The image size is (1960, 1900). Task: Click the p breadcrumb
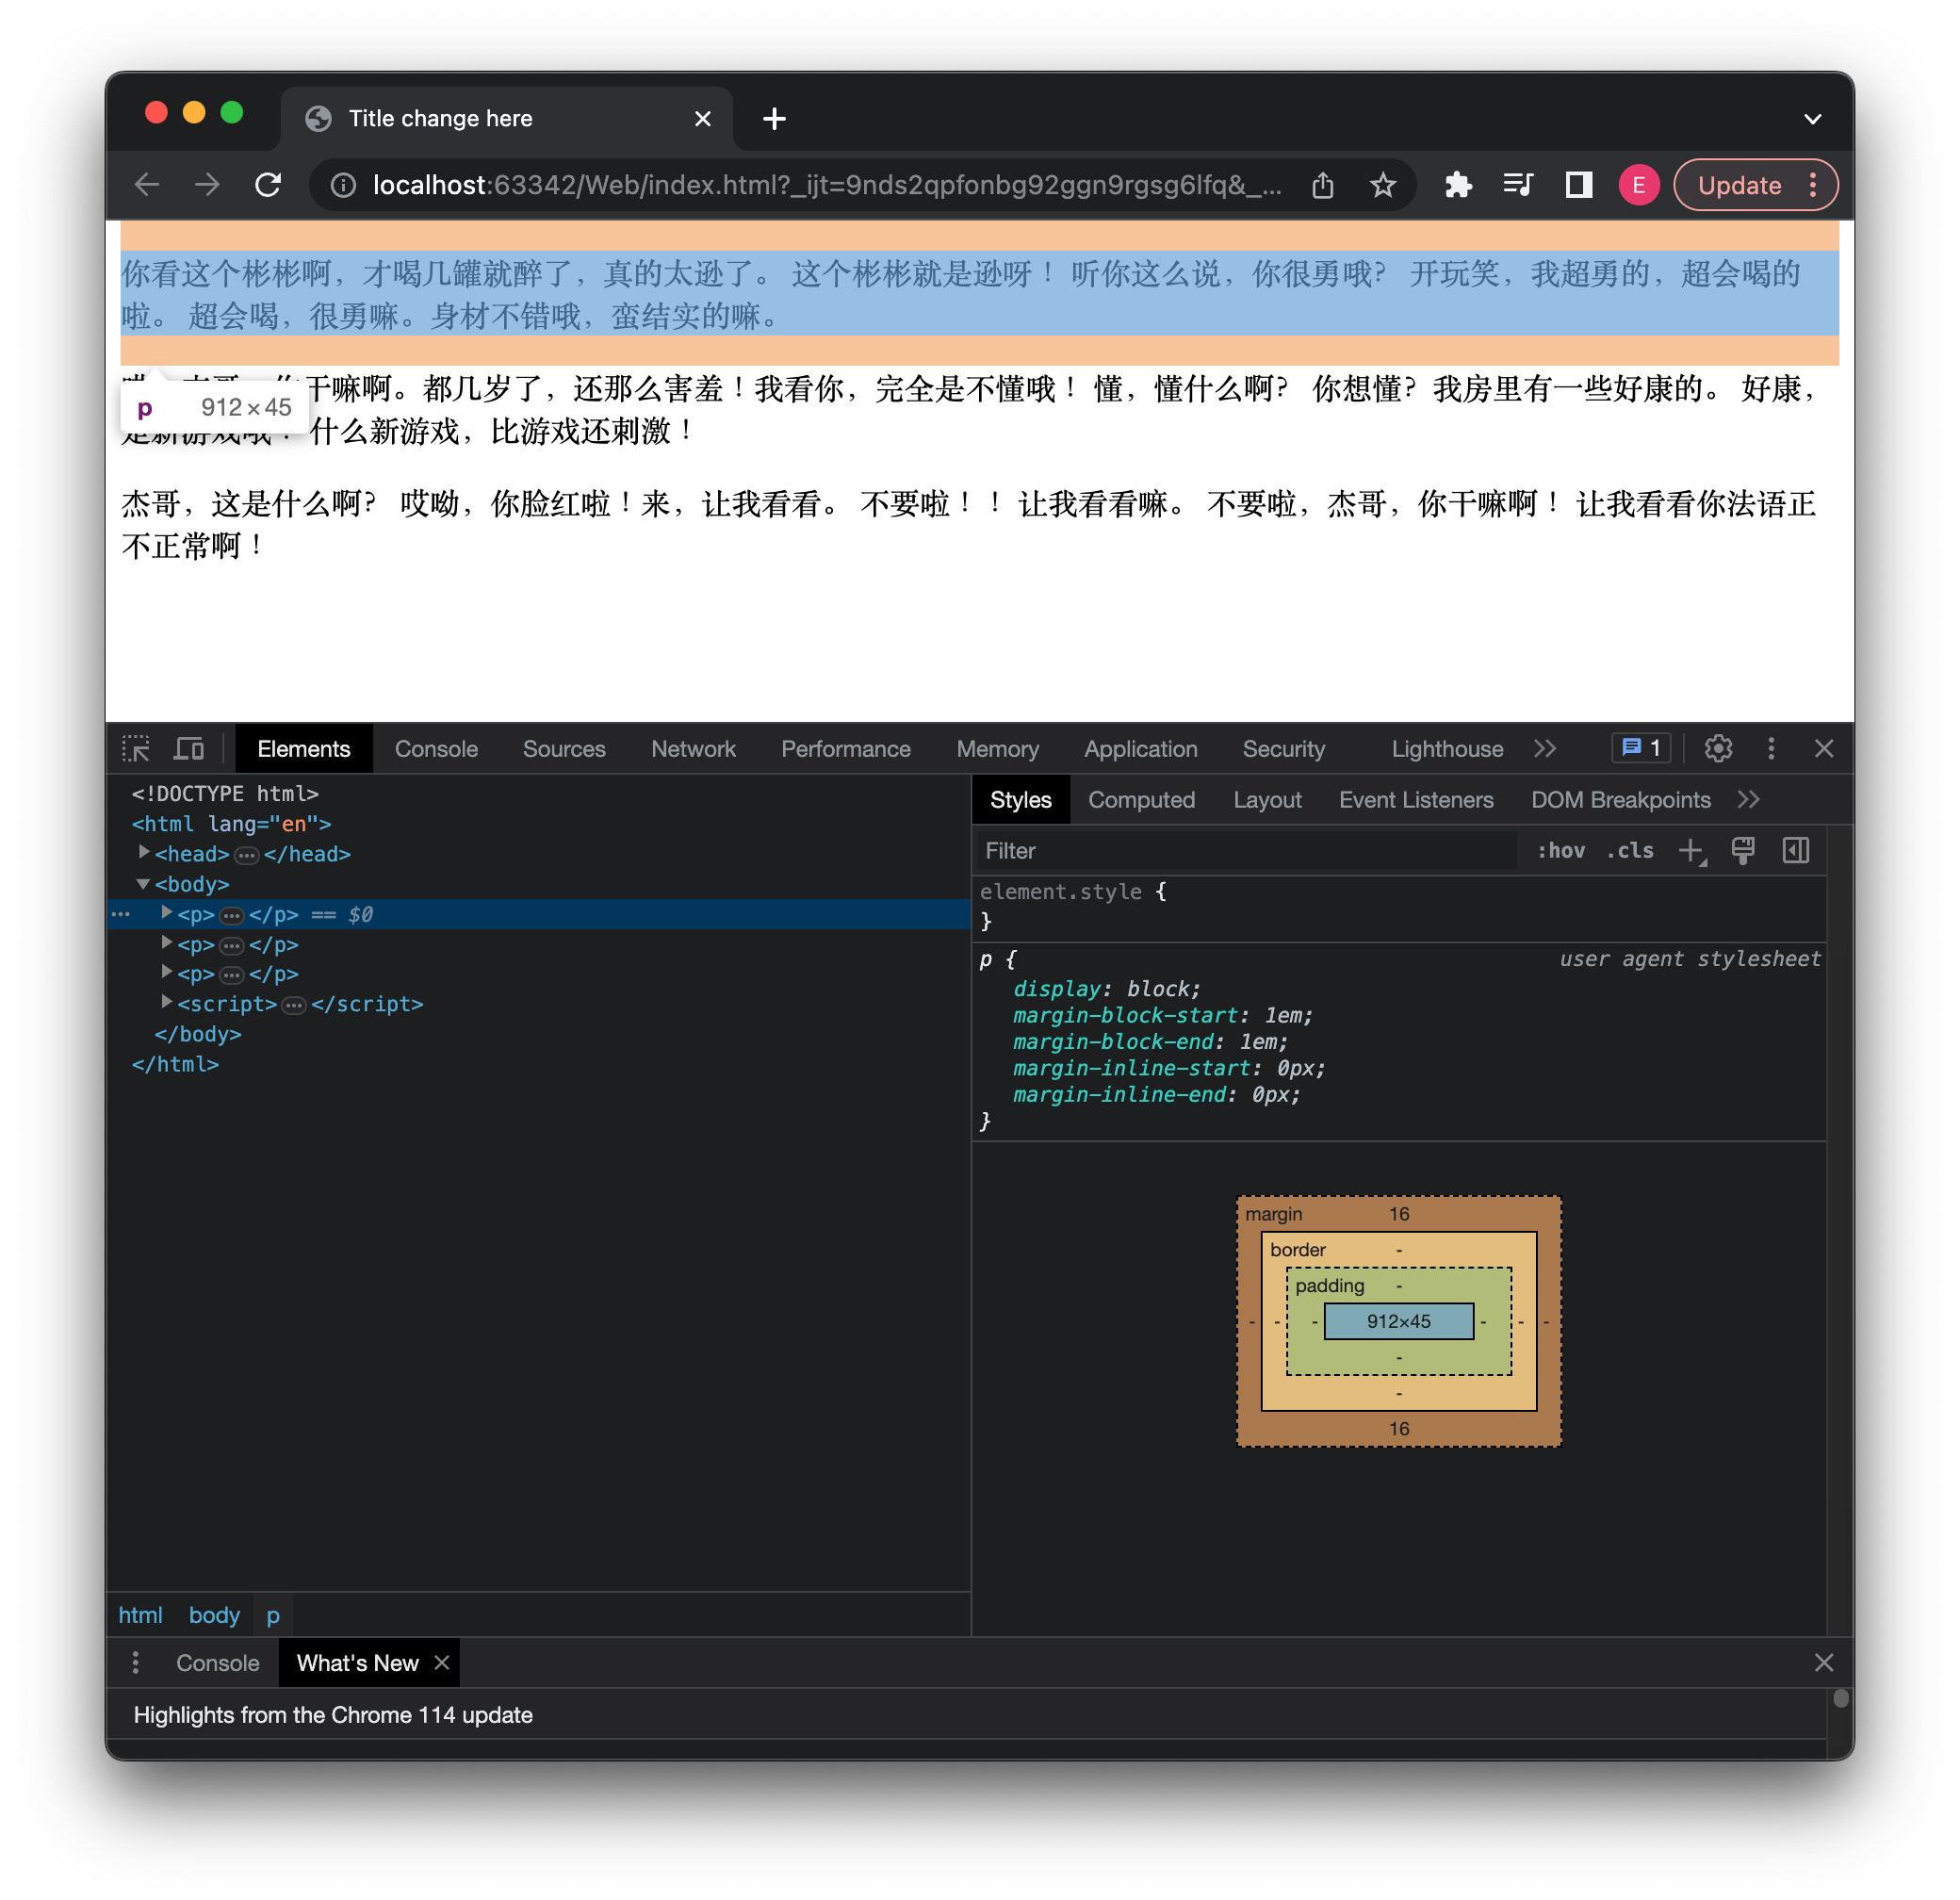click(x=273, y=1615)
